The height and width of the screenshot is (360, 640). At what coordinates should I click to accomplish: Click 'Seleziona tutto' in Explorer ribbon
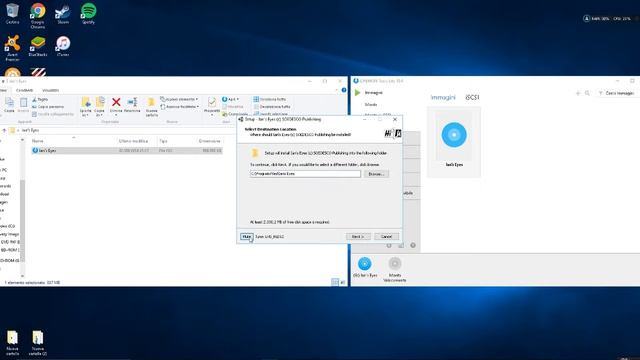pos(269,99)
